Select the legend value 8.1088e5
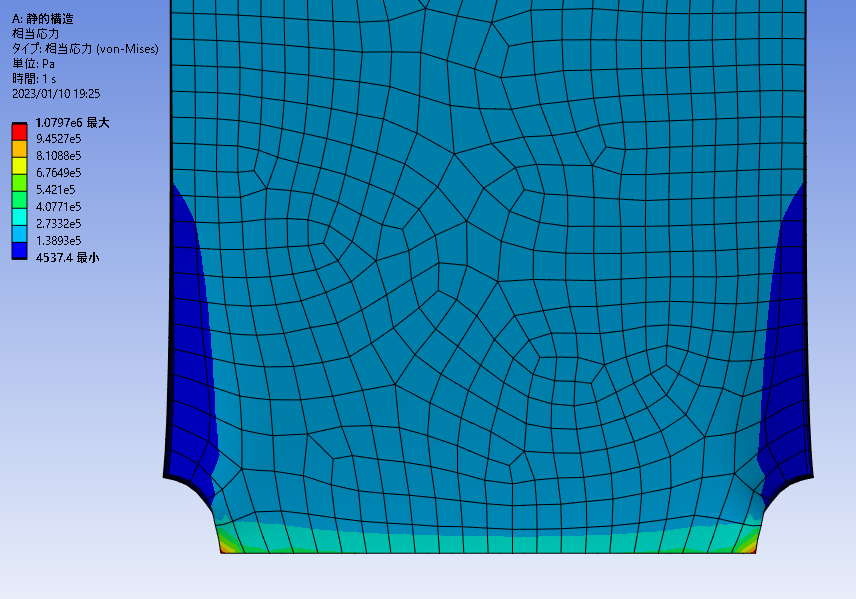 (58, 156)
